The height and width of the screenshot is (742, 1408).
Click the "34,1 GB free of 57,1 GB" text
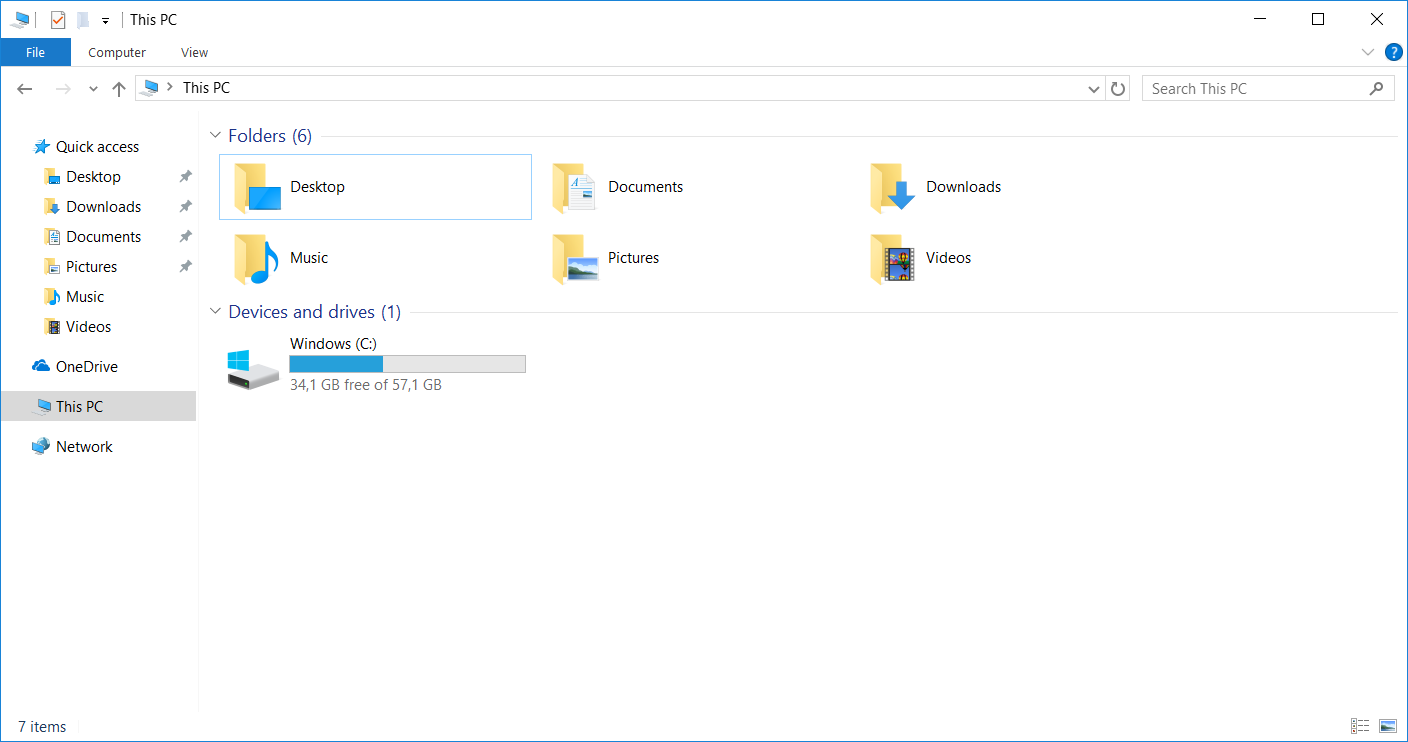coord(366,384)
